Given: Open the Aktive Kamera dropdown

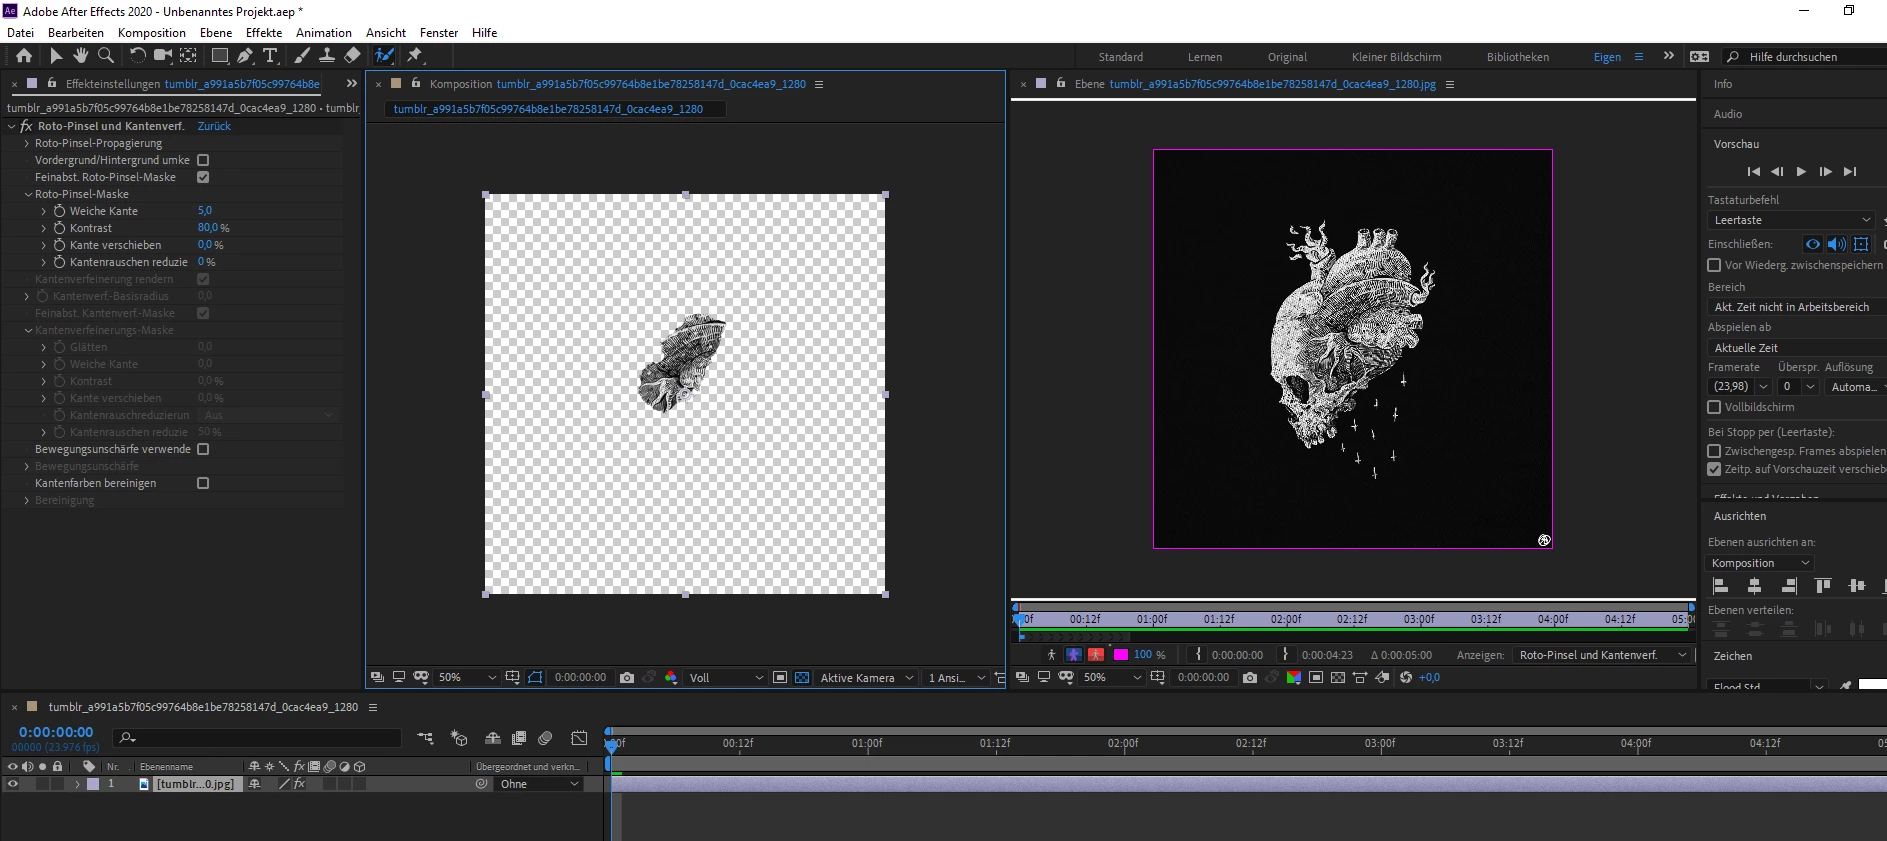Looking at the screenshot, I should pyautogui.click(x=866, y=677).
